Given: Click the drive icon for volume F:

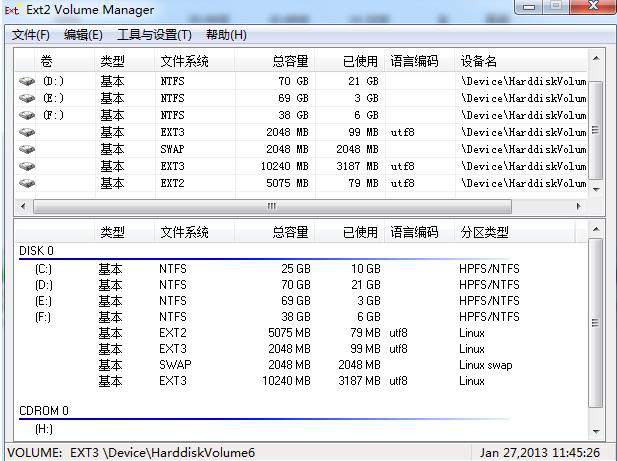Looking at the screenshot, I should click(x=27, y=115).
